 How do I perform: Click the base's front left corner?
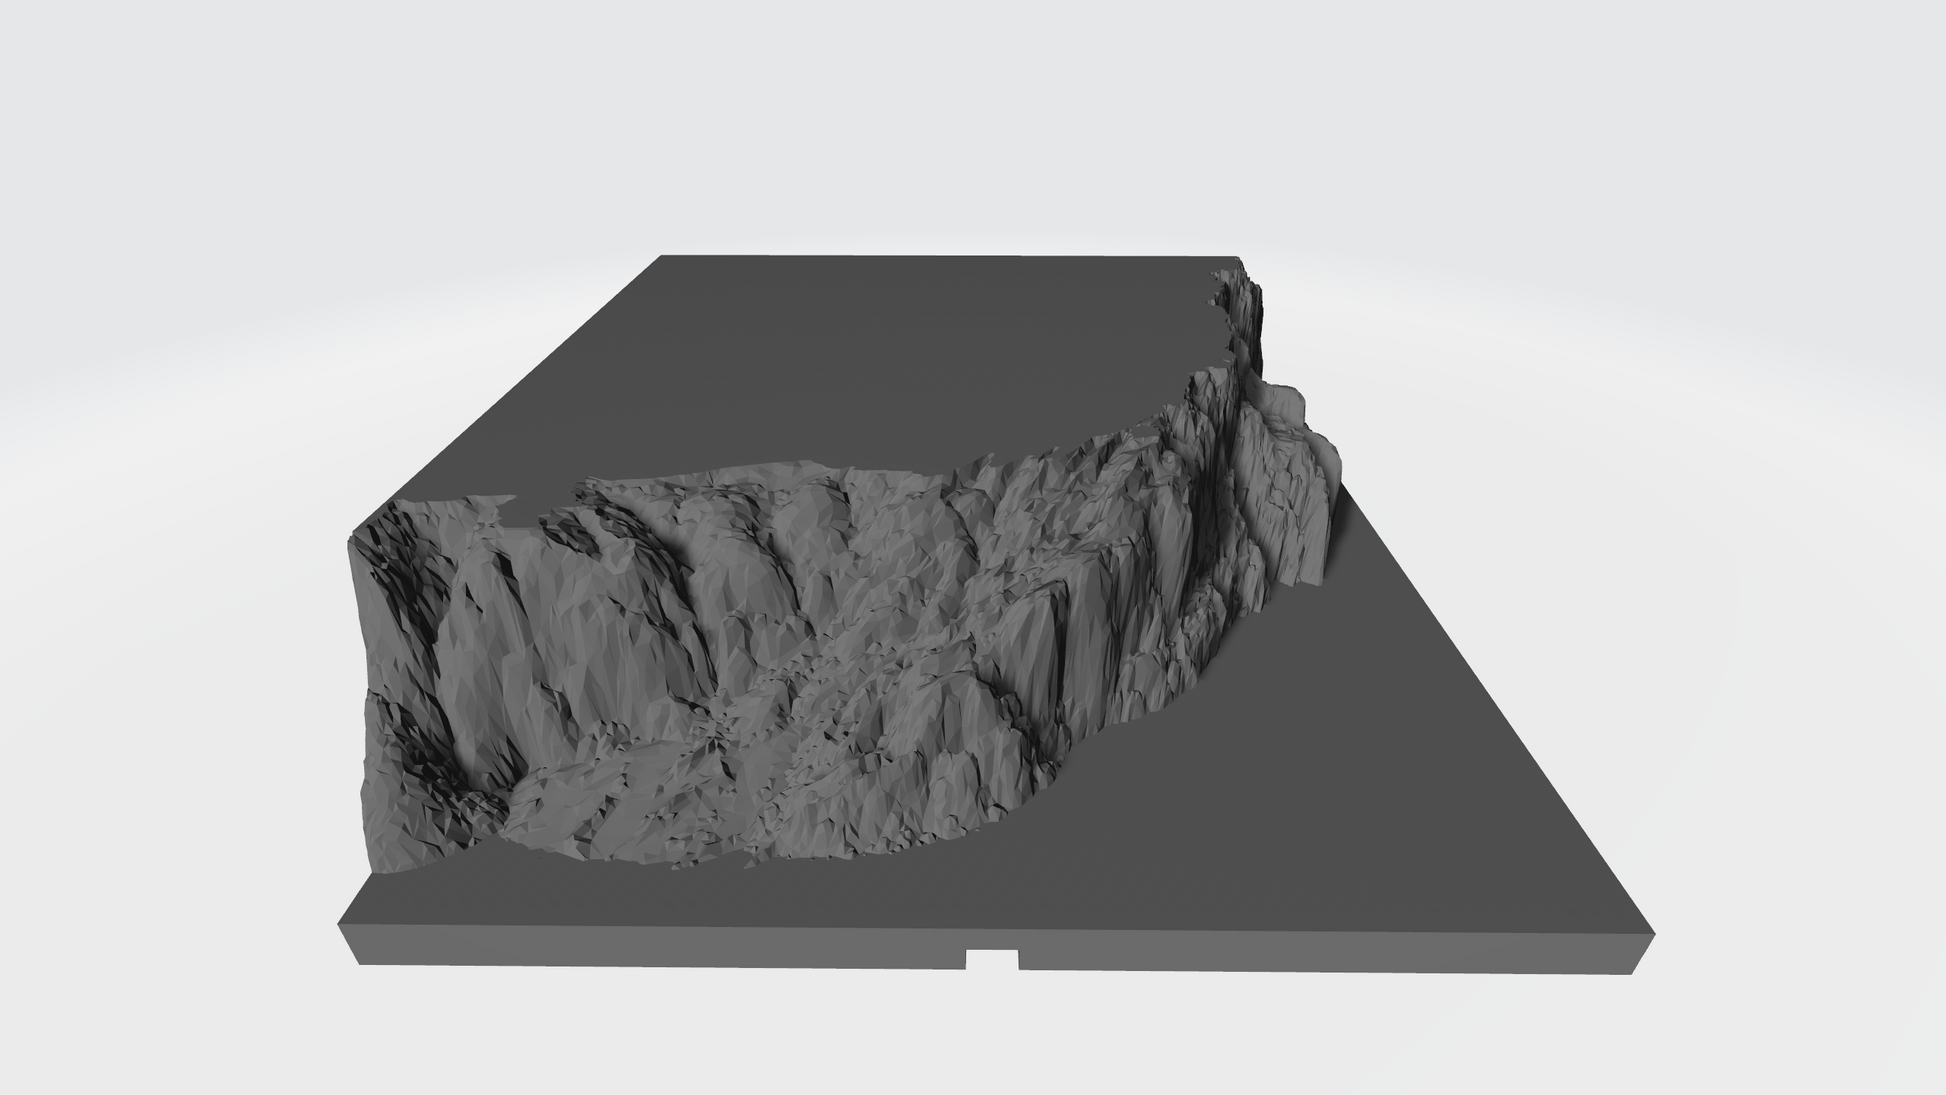tap(343, 926)
